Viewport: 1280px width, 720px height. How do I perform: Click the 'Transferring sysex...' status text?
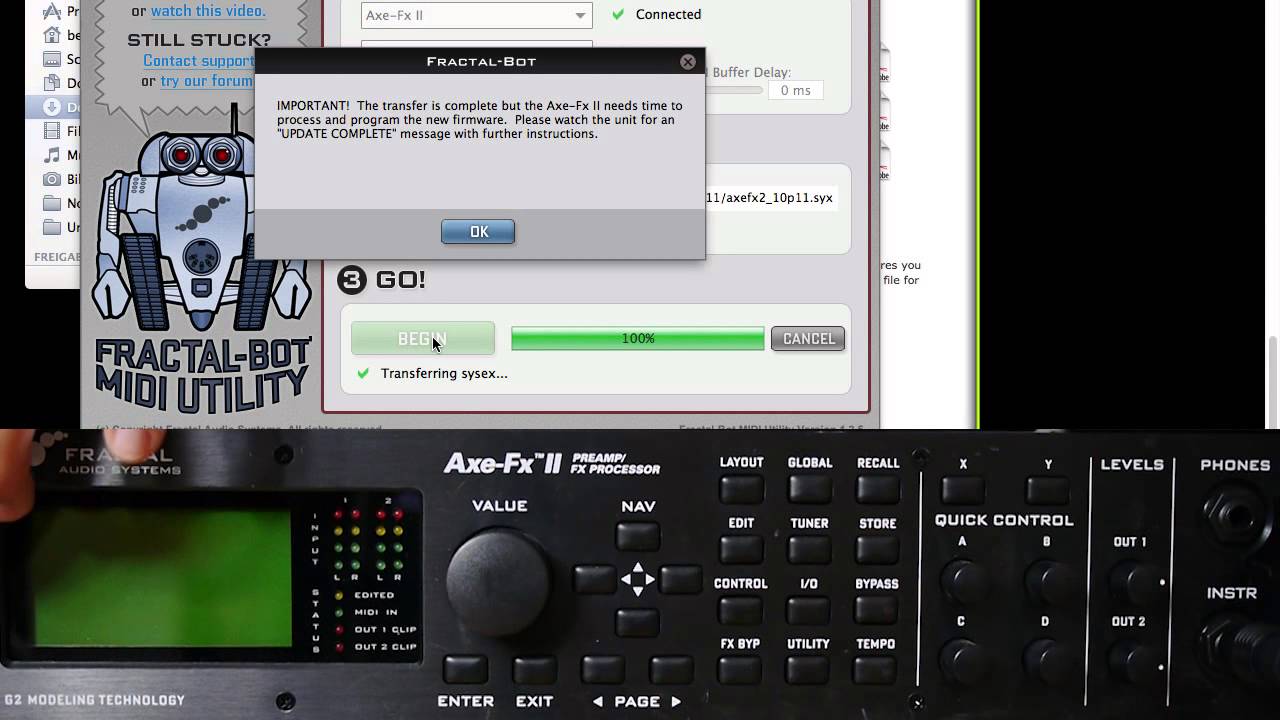tap(444, 373)
